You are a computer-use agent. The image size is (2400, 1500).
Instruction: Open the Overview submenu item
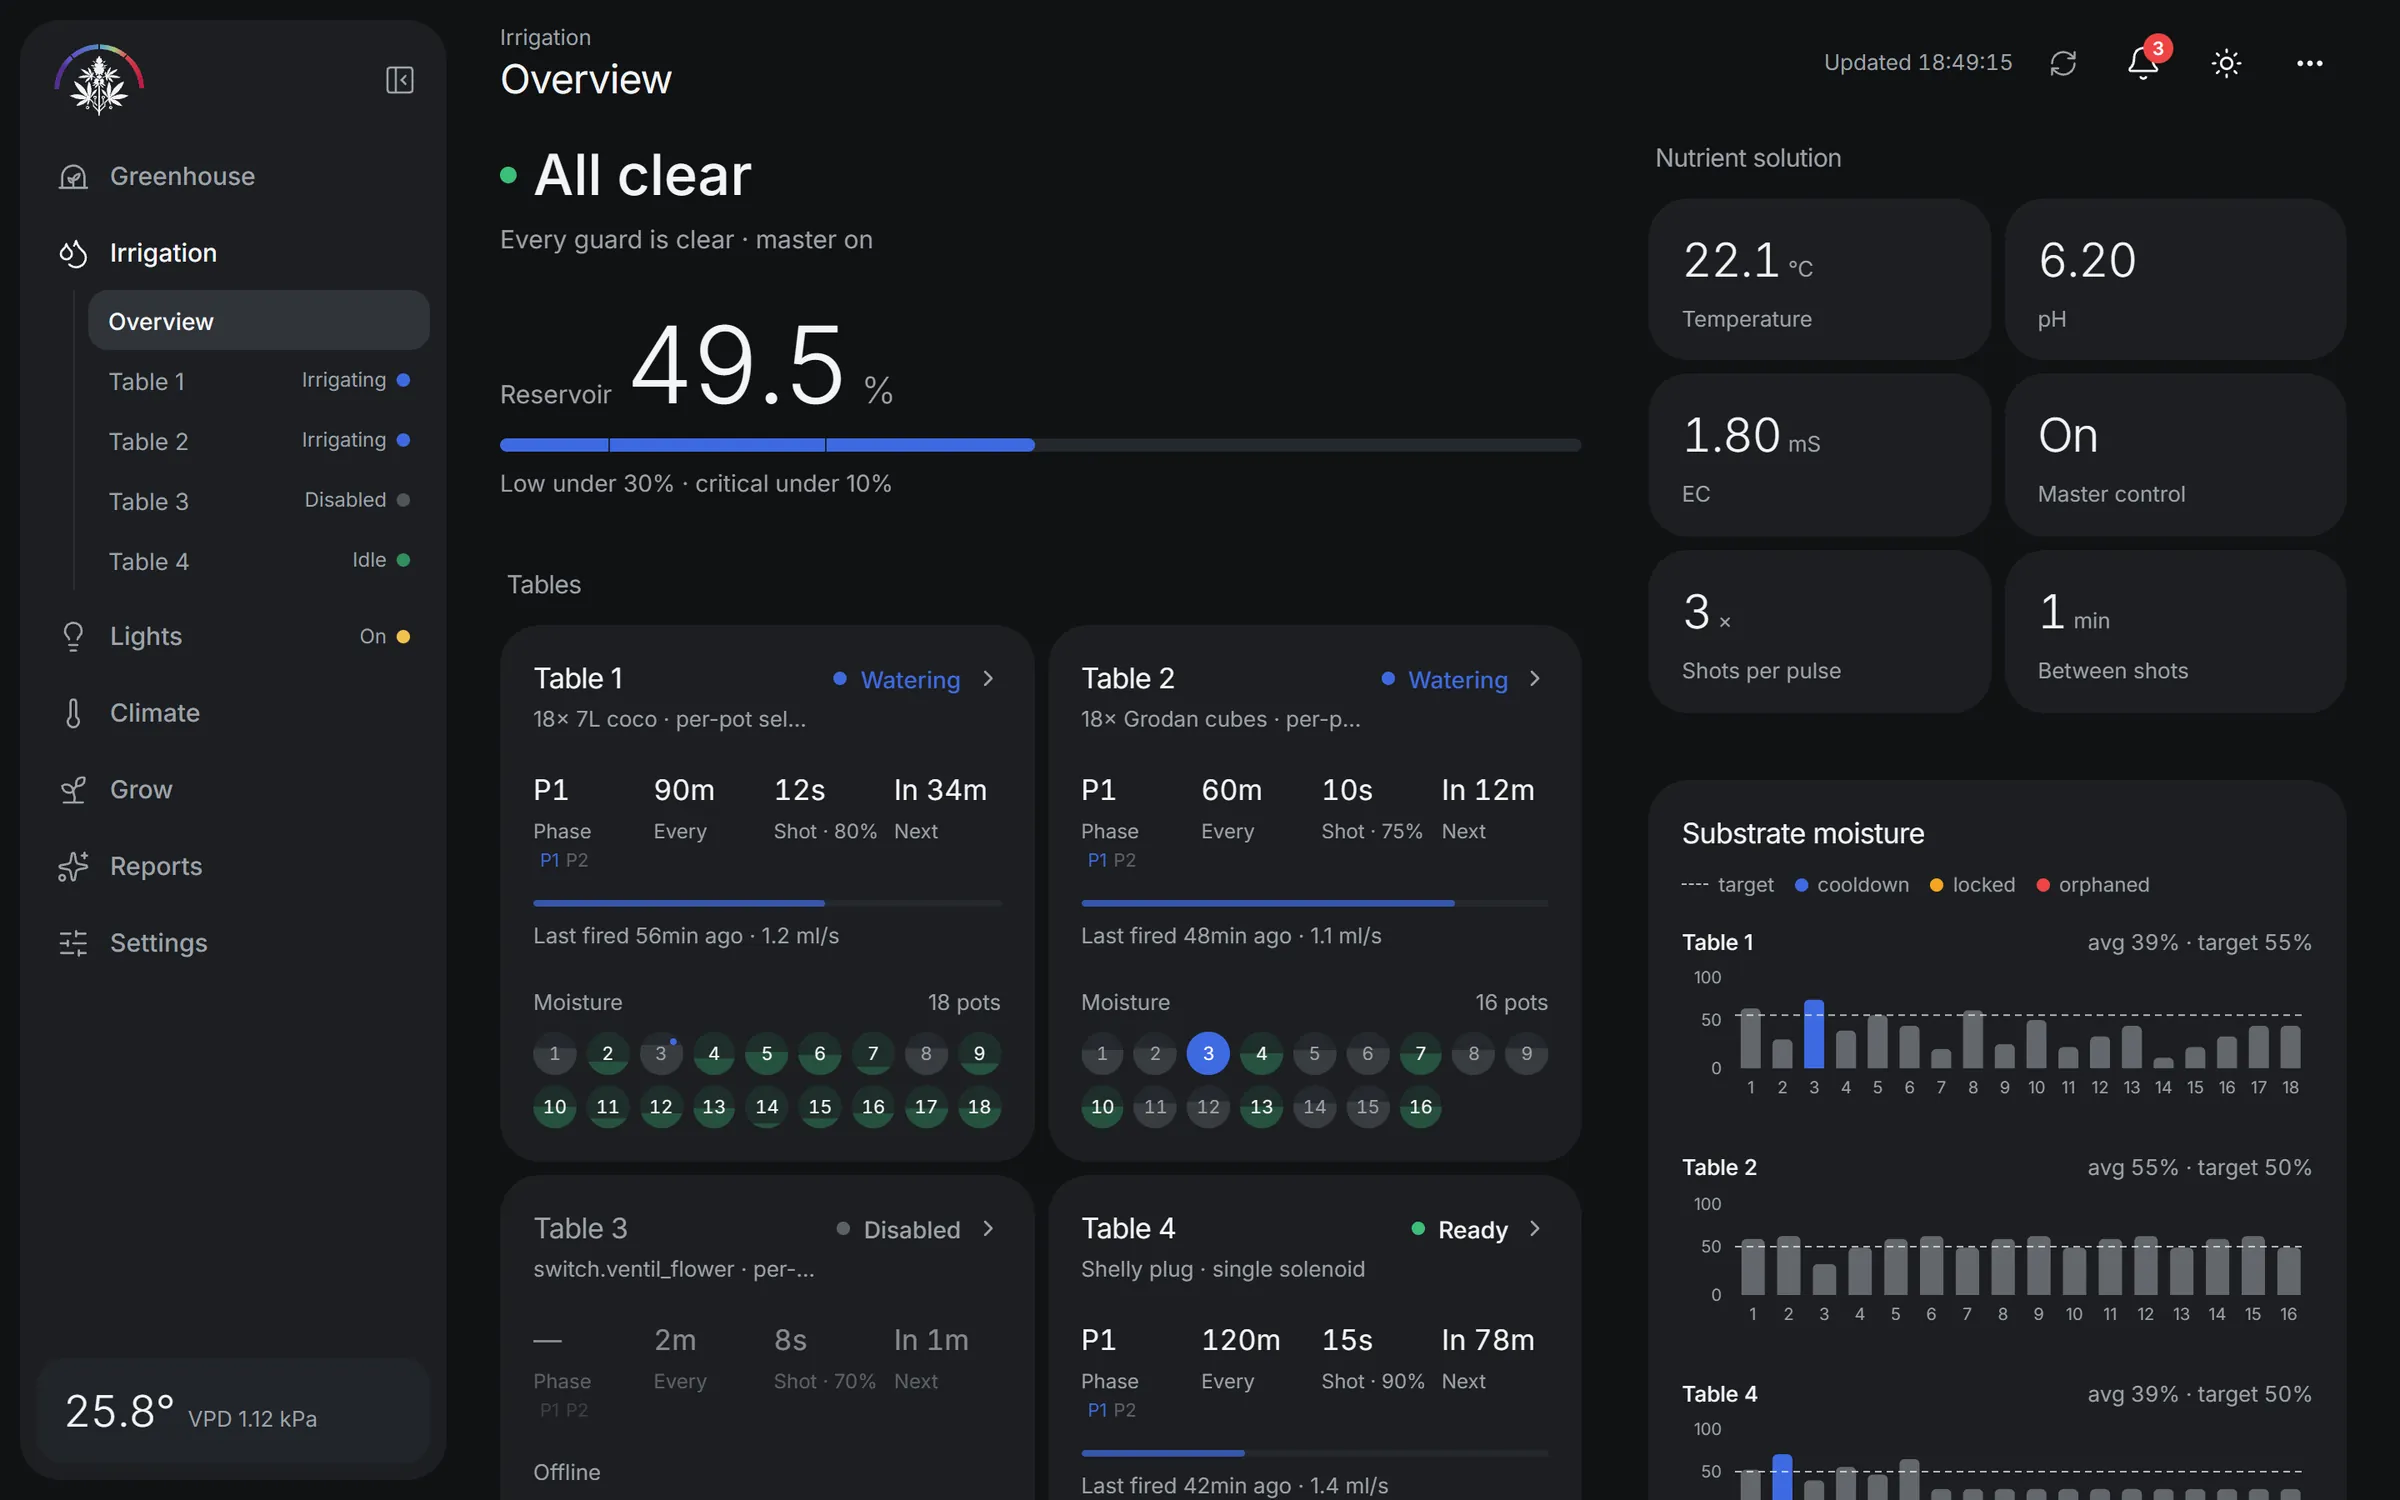click(x=259, y=321)
